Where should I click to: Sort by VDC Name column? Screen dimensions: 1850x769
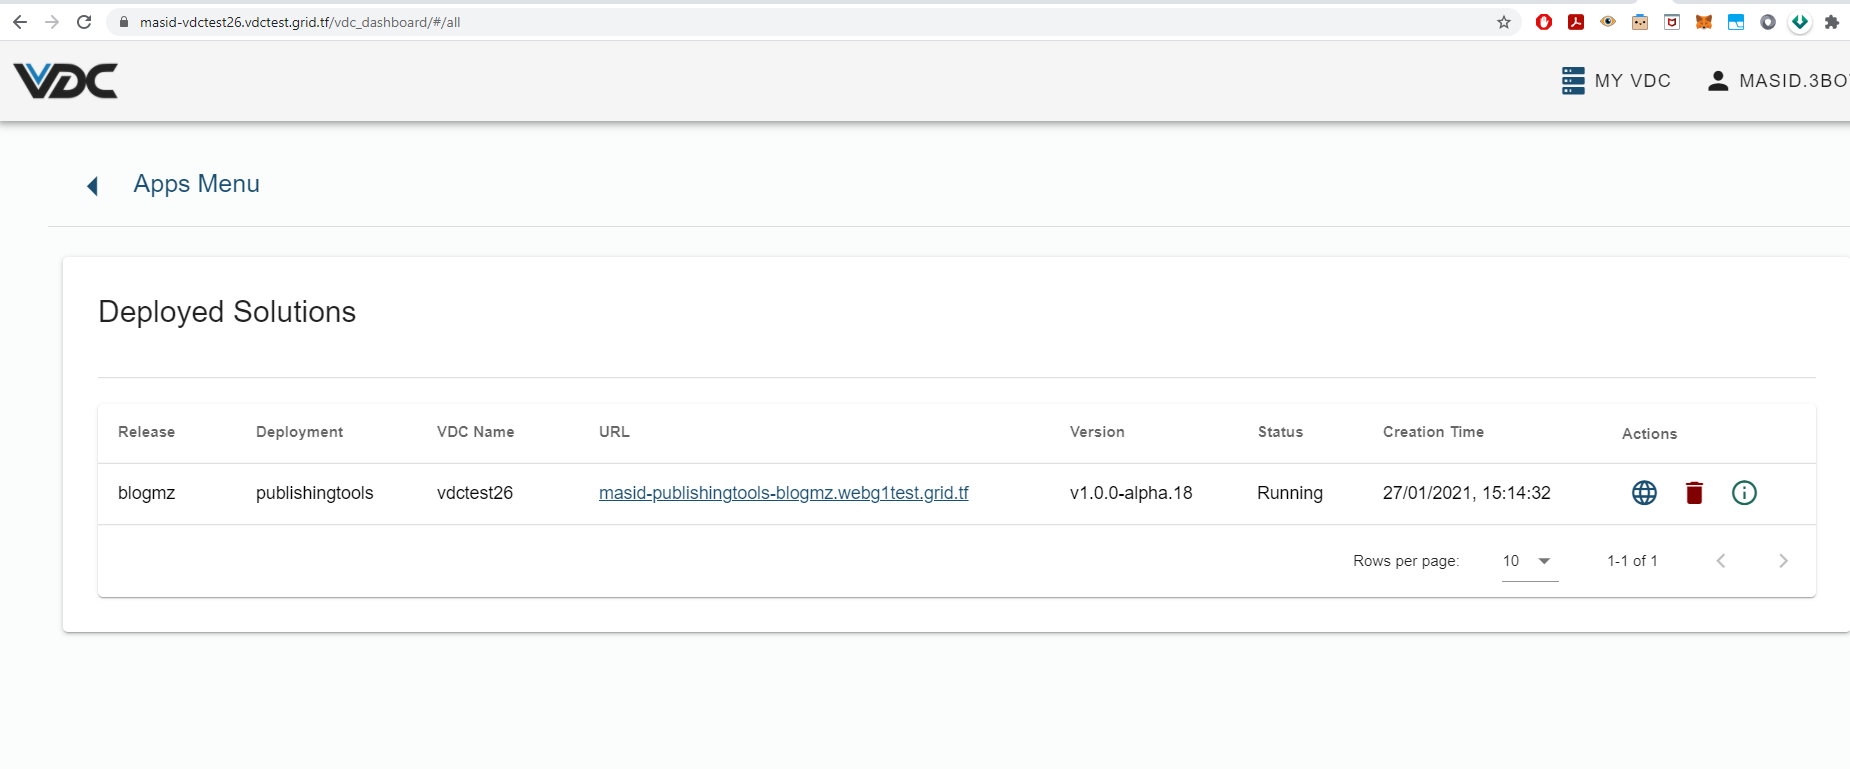coord(476,432)
